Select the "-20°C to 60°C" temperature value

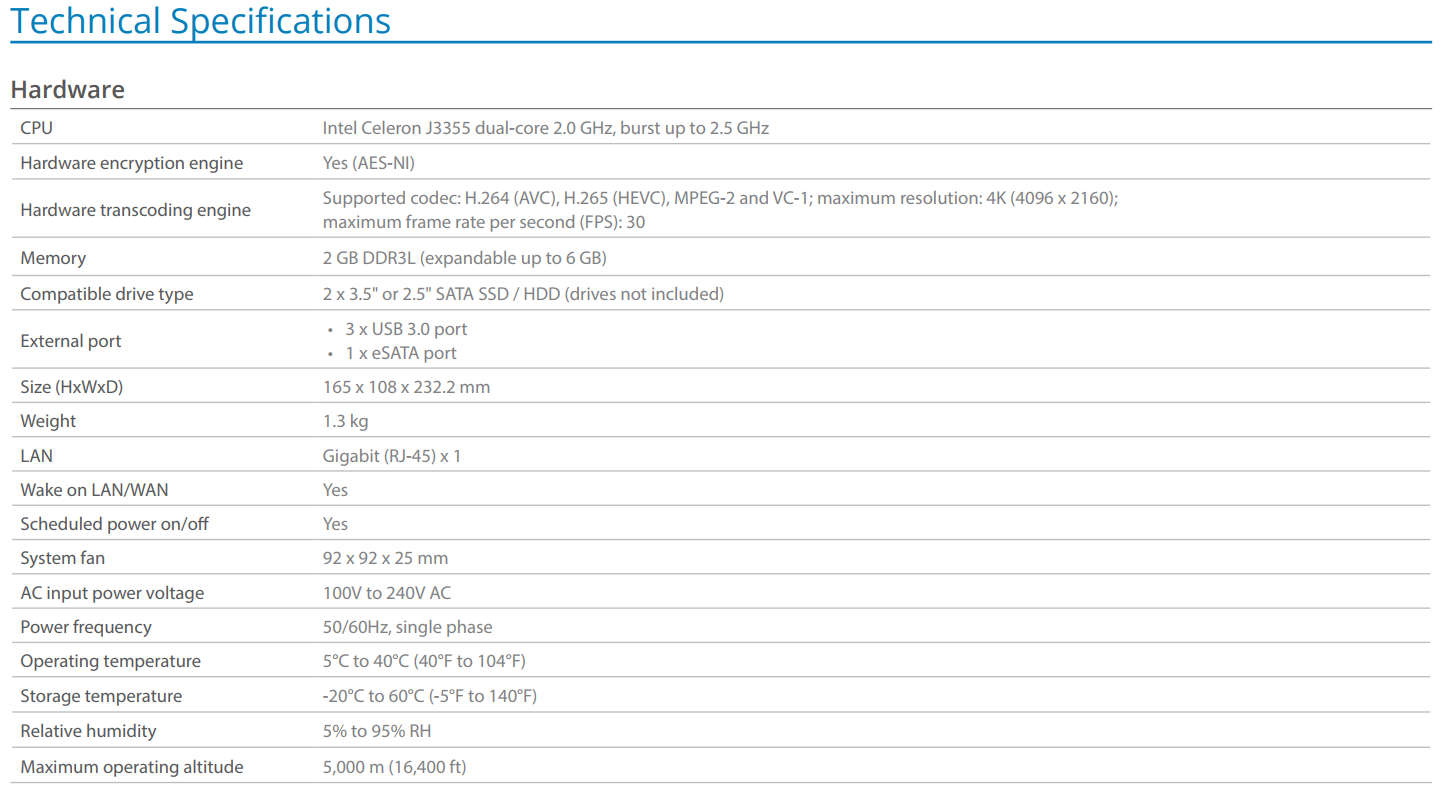(430, 696)
